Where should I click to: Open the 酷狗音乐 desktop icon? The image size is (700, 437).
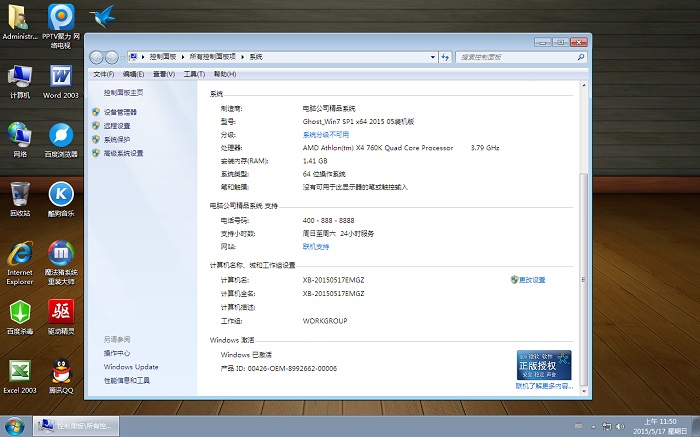coord(61,194)
